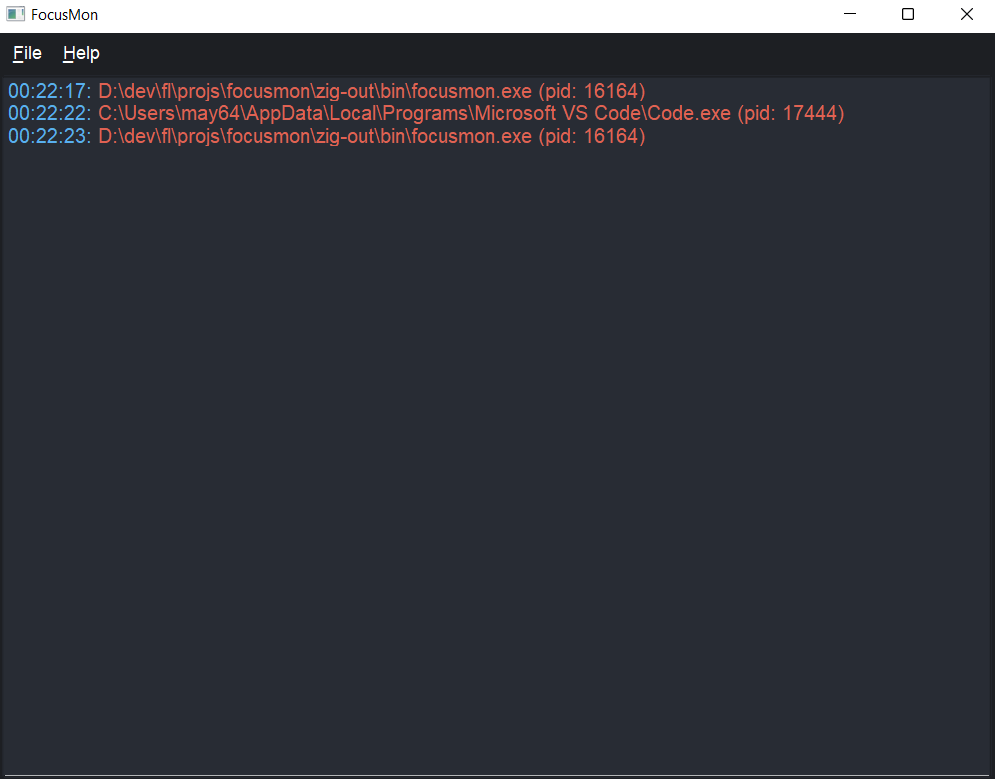Screen dimensions: 995x779
Task: Click the FocusMon app icon in title bar
Action: click(15, 14)
